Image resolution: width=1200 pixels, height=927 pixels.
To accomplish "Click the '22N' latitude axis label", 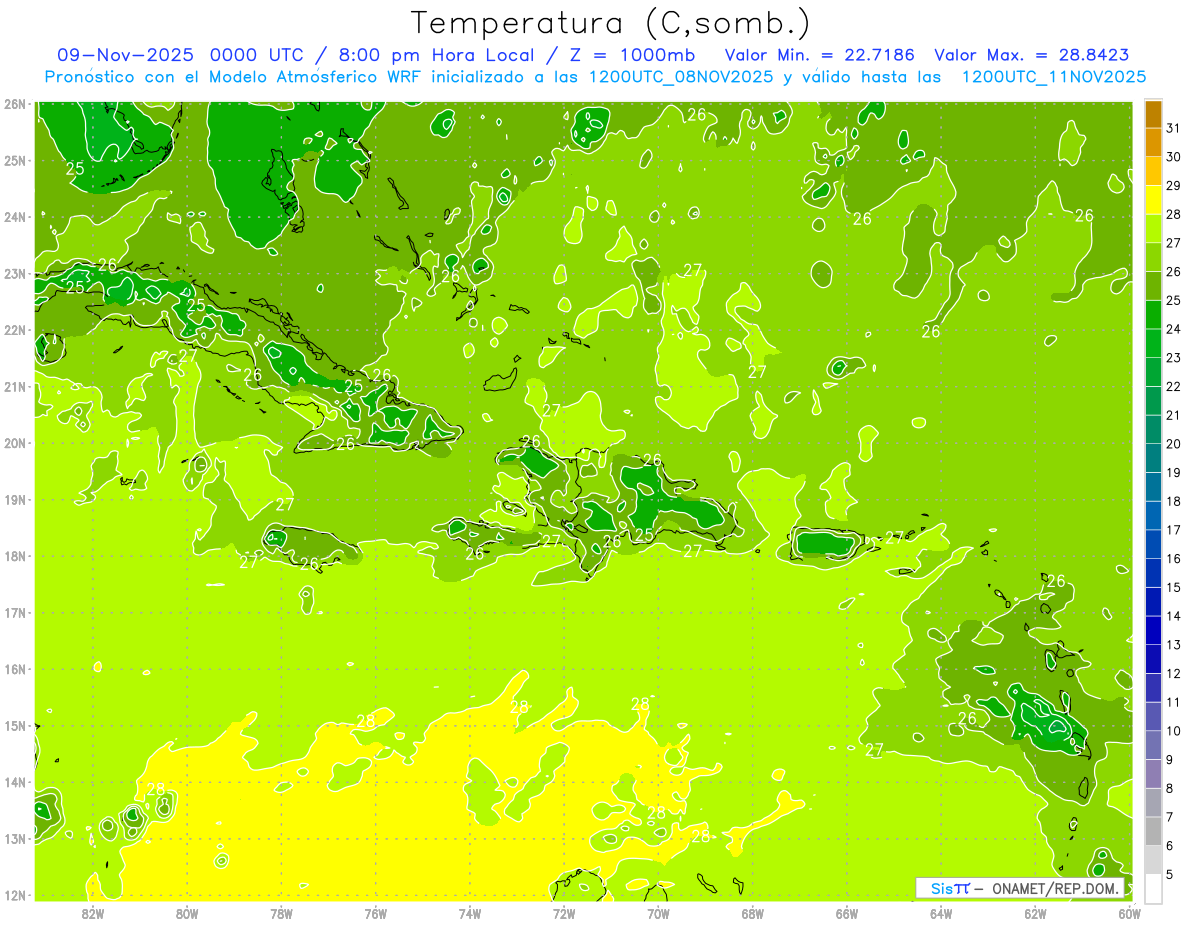I will [14, 330].
